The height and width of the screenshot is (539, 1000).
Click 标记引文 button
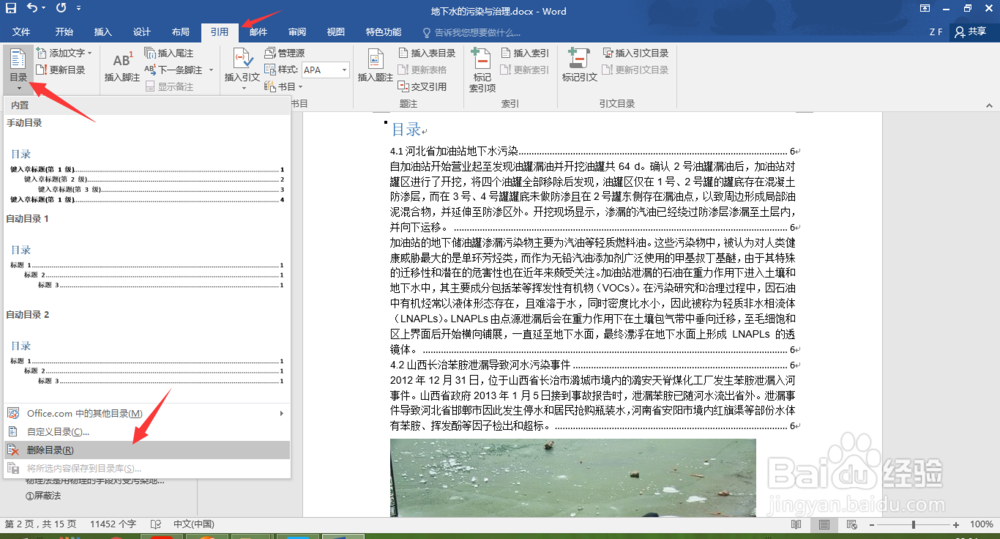(579, 66)
